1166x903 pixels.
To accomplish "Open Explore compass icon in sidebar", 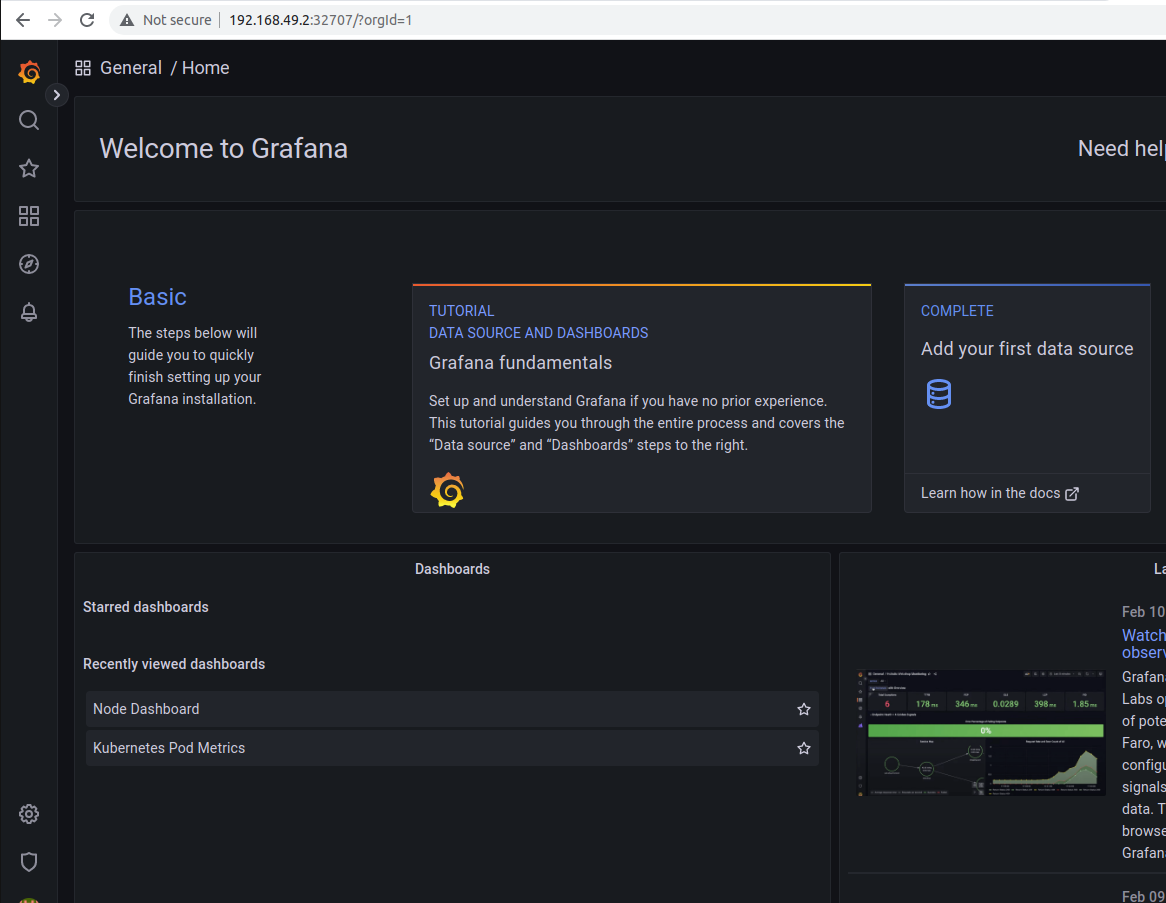I will click(29, 264).
